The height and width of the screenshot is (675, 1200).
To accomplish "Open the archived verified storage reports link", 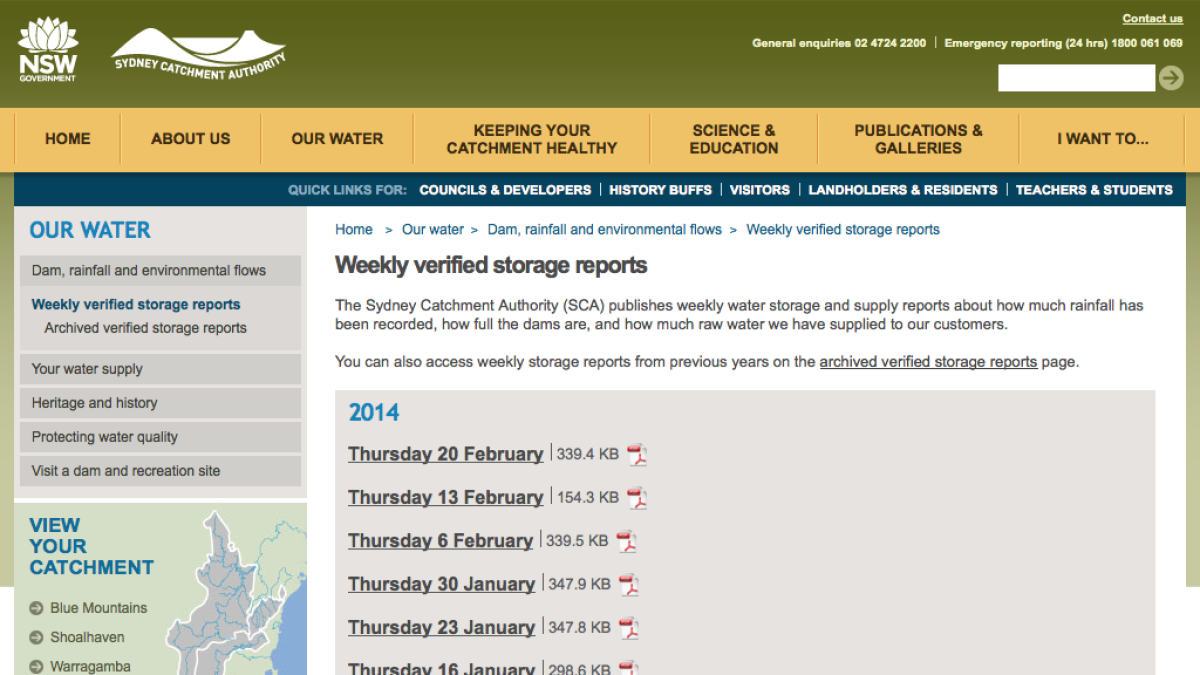I will pyautogui.click(x=928, y=361).
